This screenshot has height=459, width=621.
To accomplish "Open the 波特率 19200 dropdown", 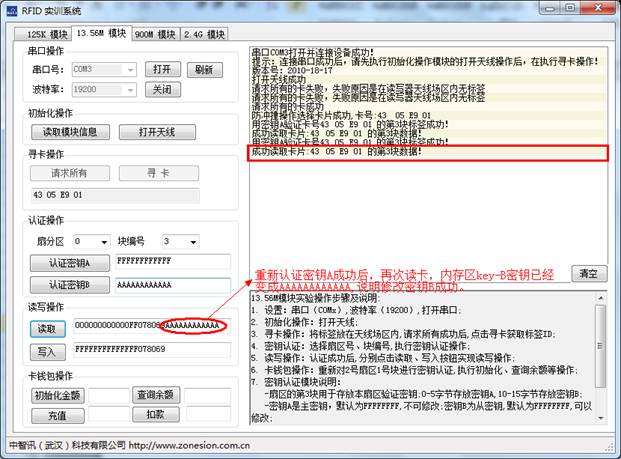I will point(105,88).
